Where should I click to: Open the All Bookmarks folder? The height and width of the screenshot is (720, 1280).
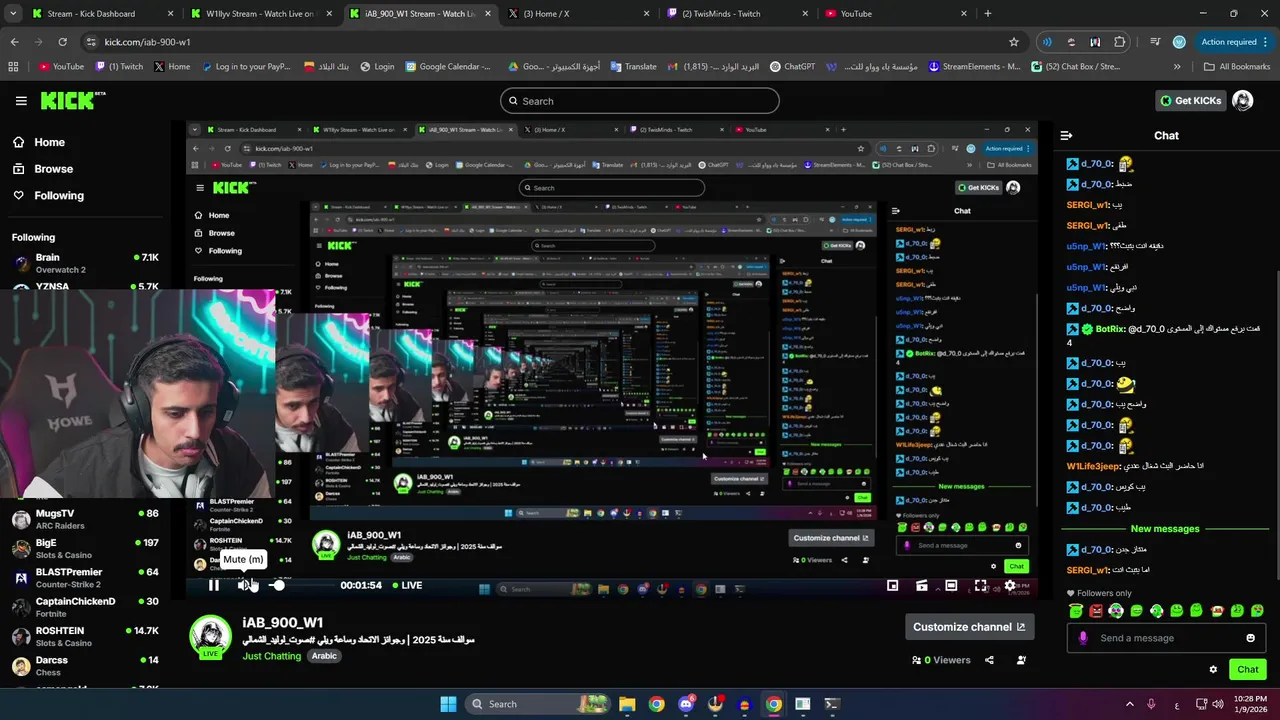click(x=1236, y=67)
